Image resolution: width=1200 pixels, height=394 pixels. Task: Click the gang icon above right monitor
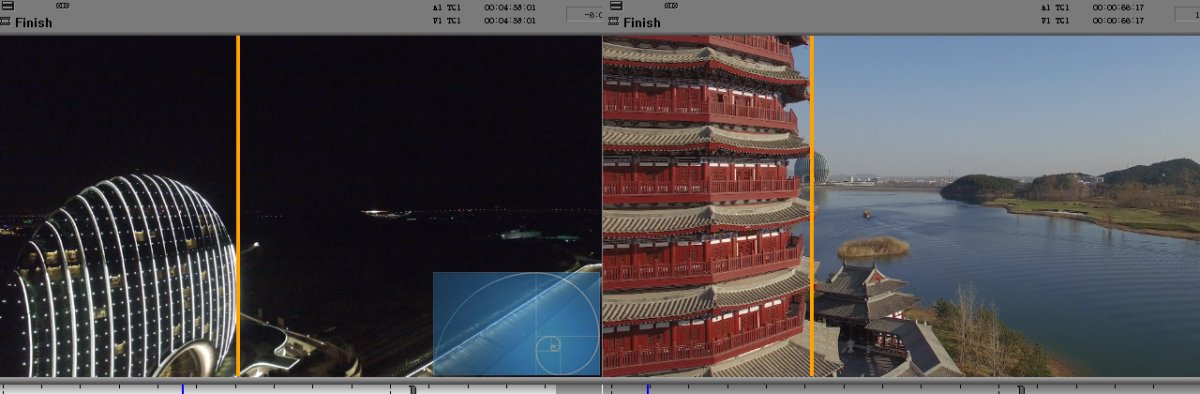point(669,6)
